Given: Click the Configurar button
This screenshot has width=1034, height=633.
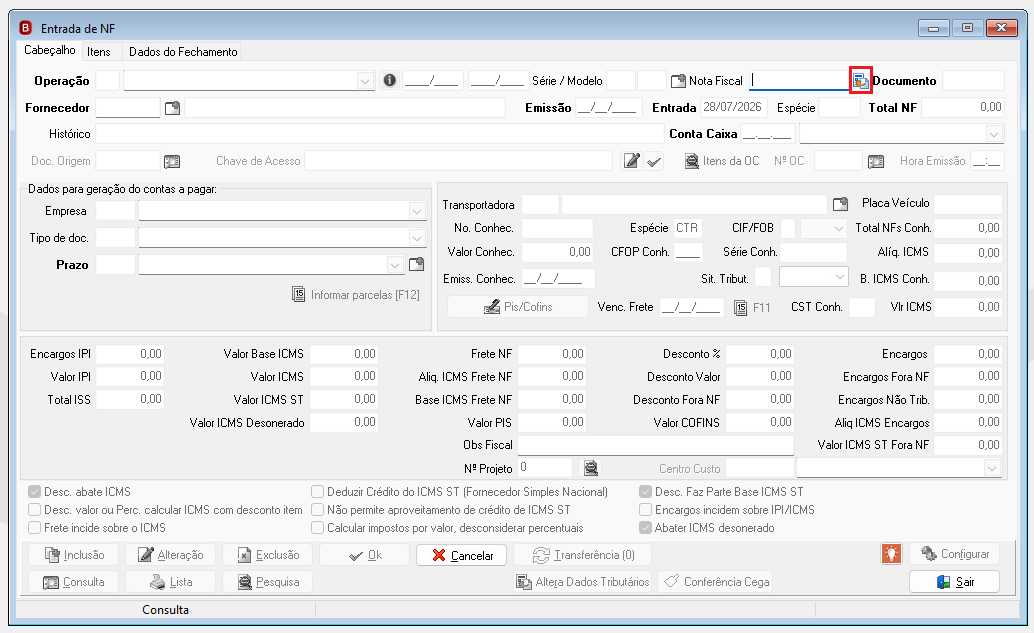Looking at the screenshot, I should tap(954, 554).
